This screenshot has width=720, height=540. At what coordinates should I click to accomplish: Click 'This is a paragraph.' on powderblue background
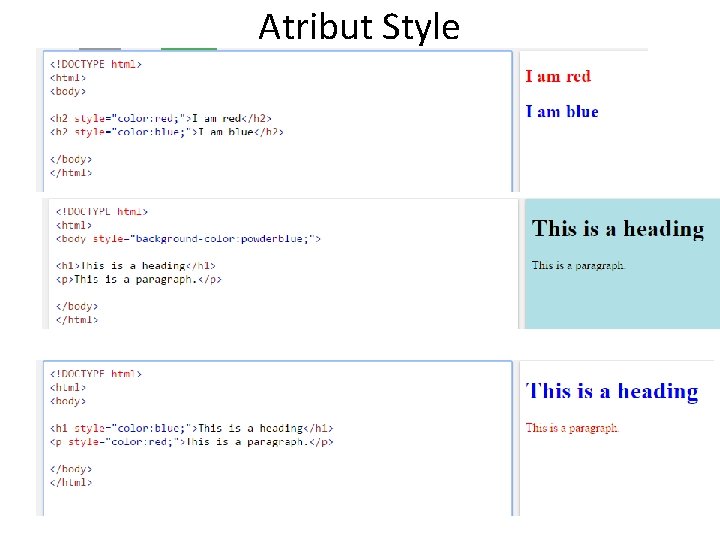pos(579,265)
